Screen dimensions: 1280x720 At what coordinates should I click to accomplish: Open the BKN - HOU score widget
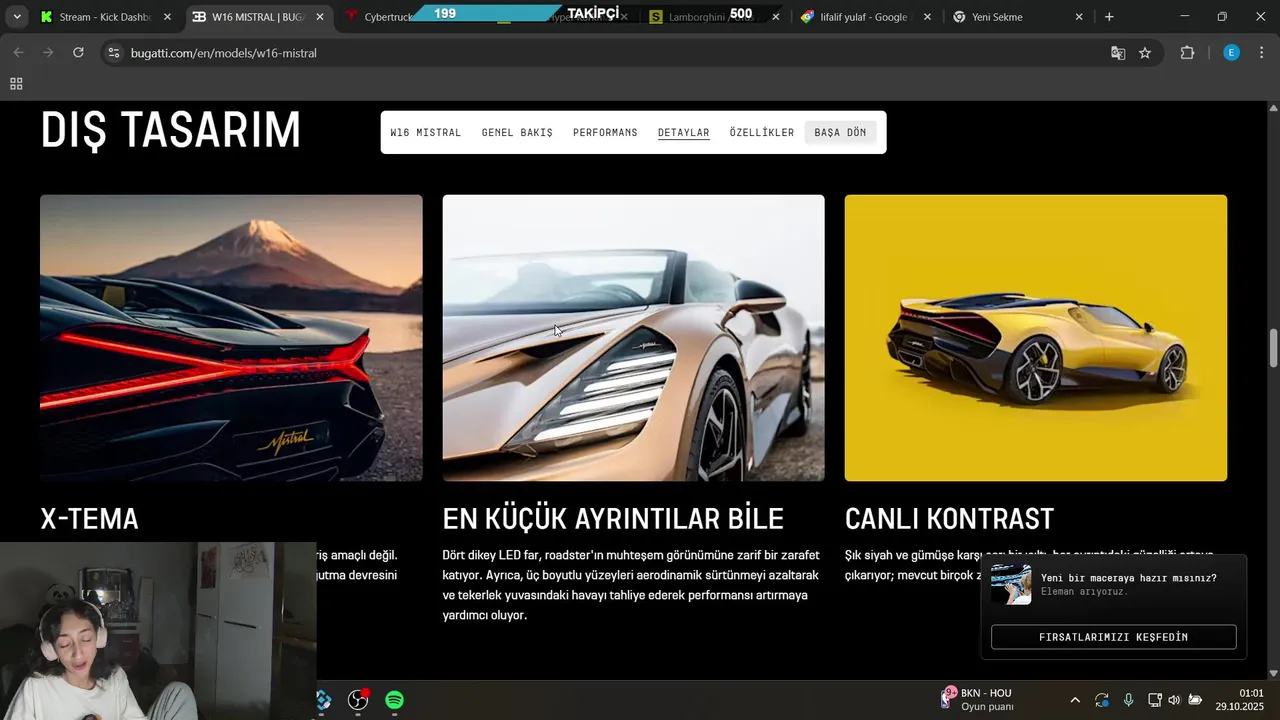[977, 699]
